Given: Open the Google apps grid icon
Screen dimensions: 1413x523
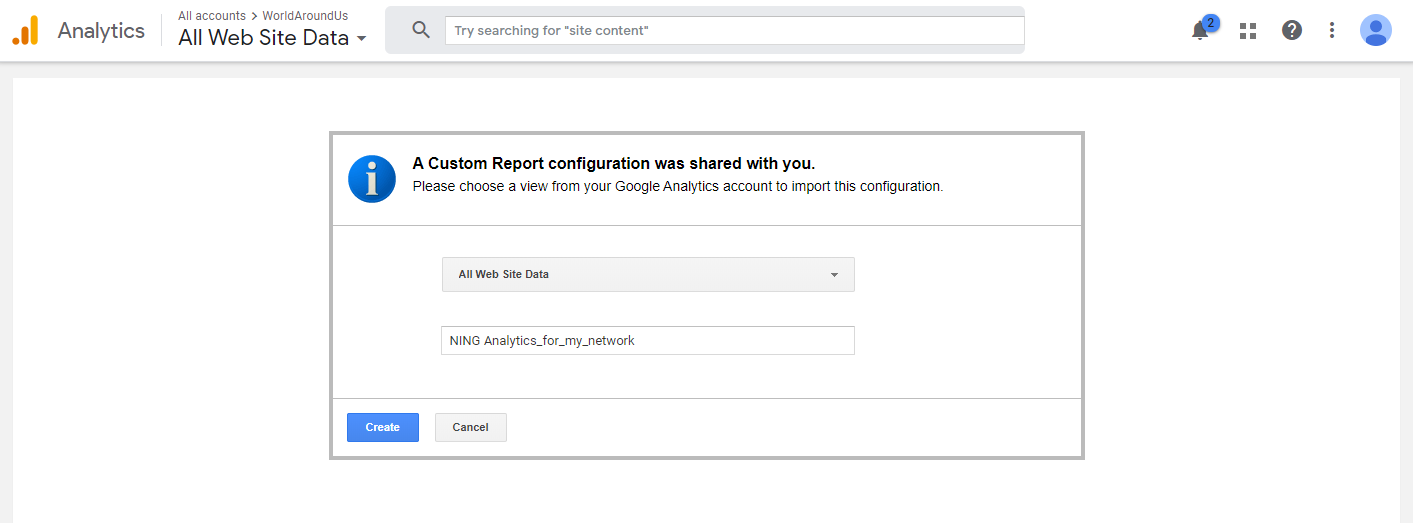Looking at the screenshot, I should [x=1247, y=30].
